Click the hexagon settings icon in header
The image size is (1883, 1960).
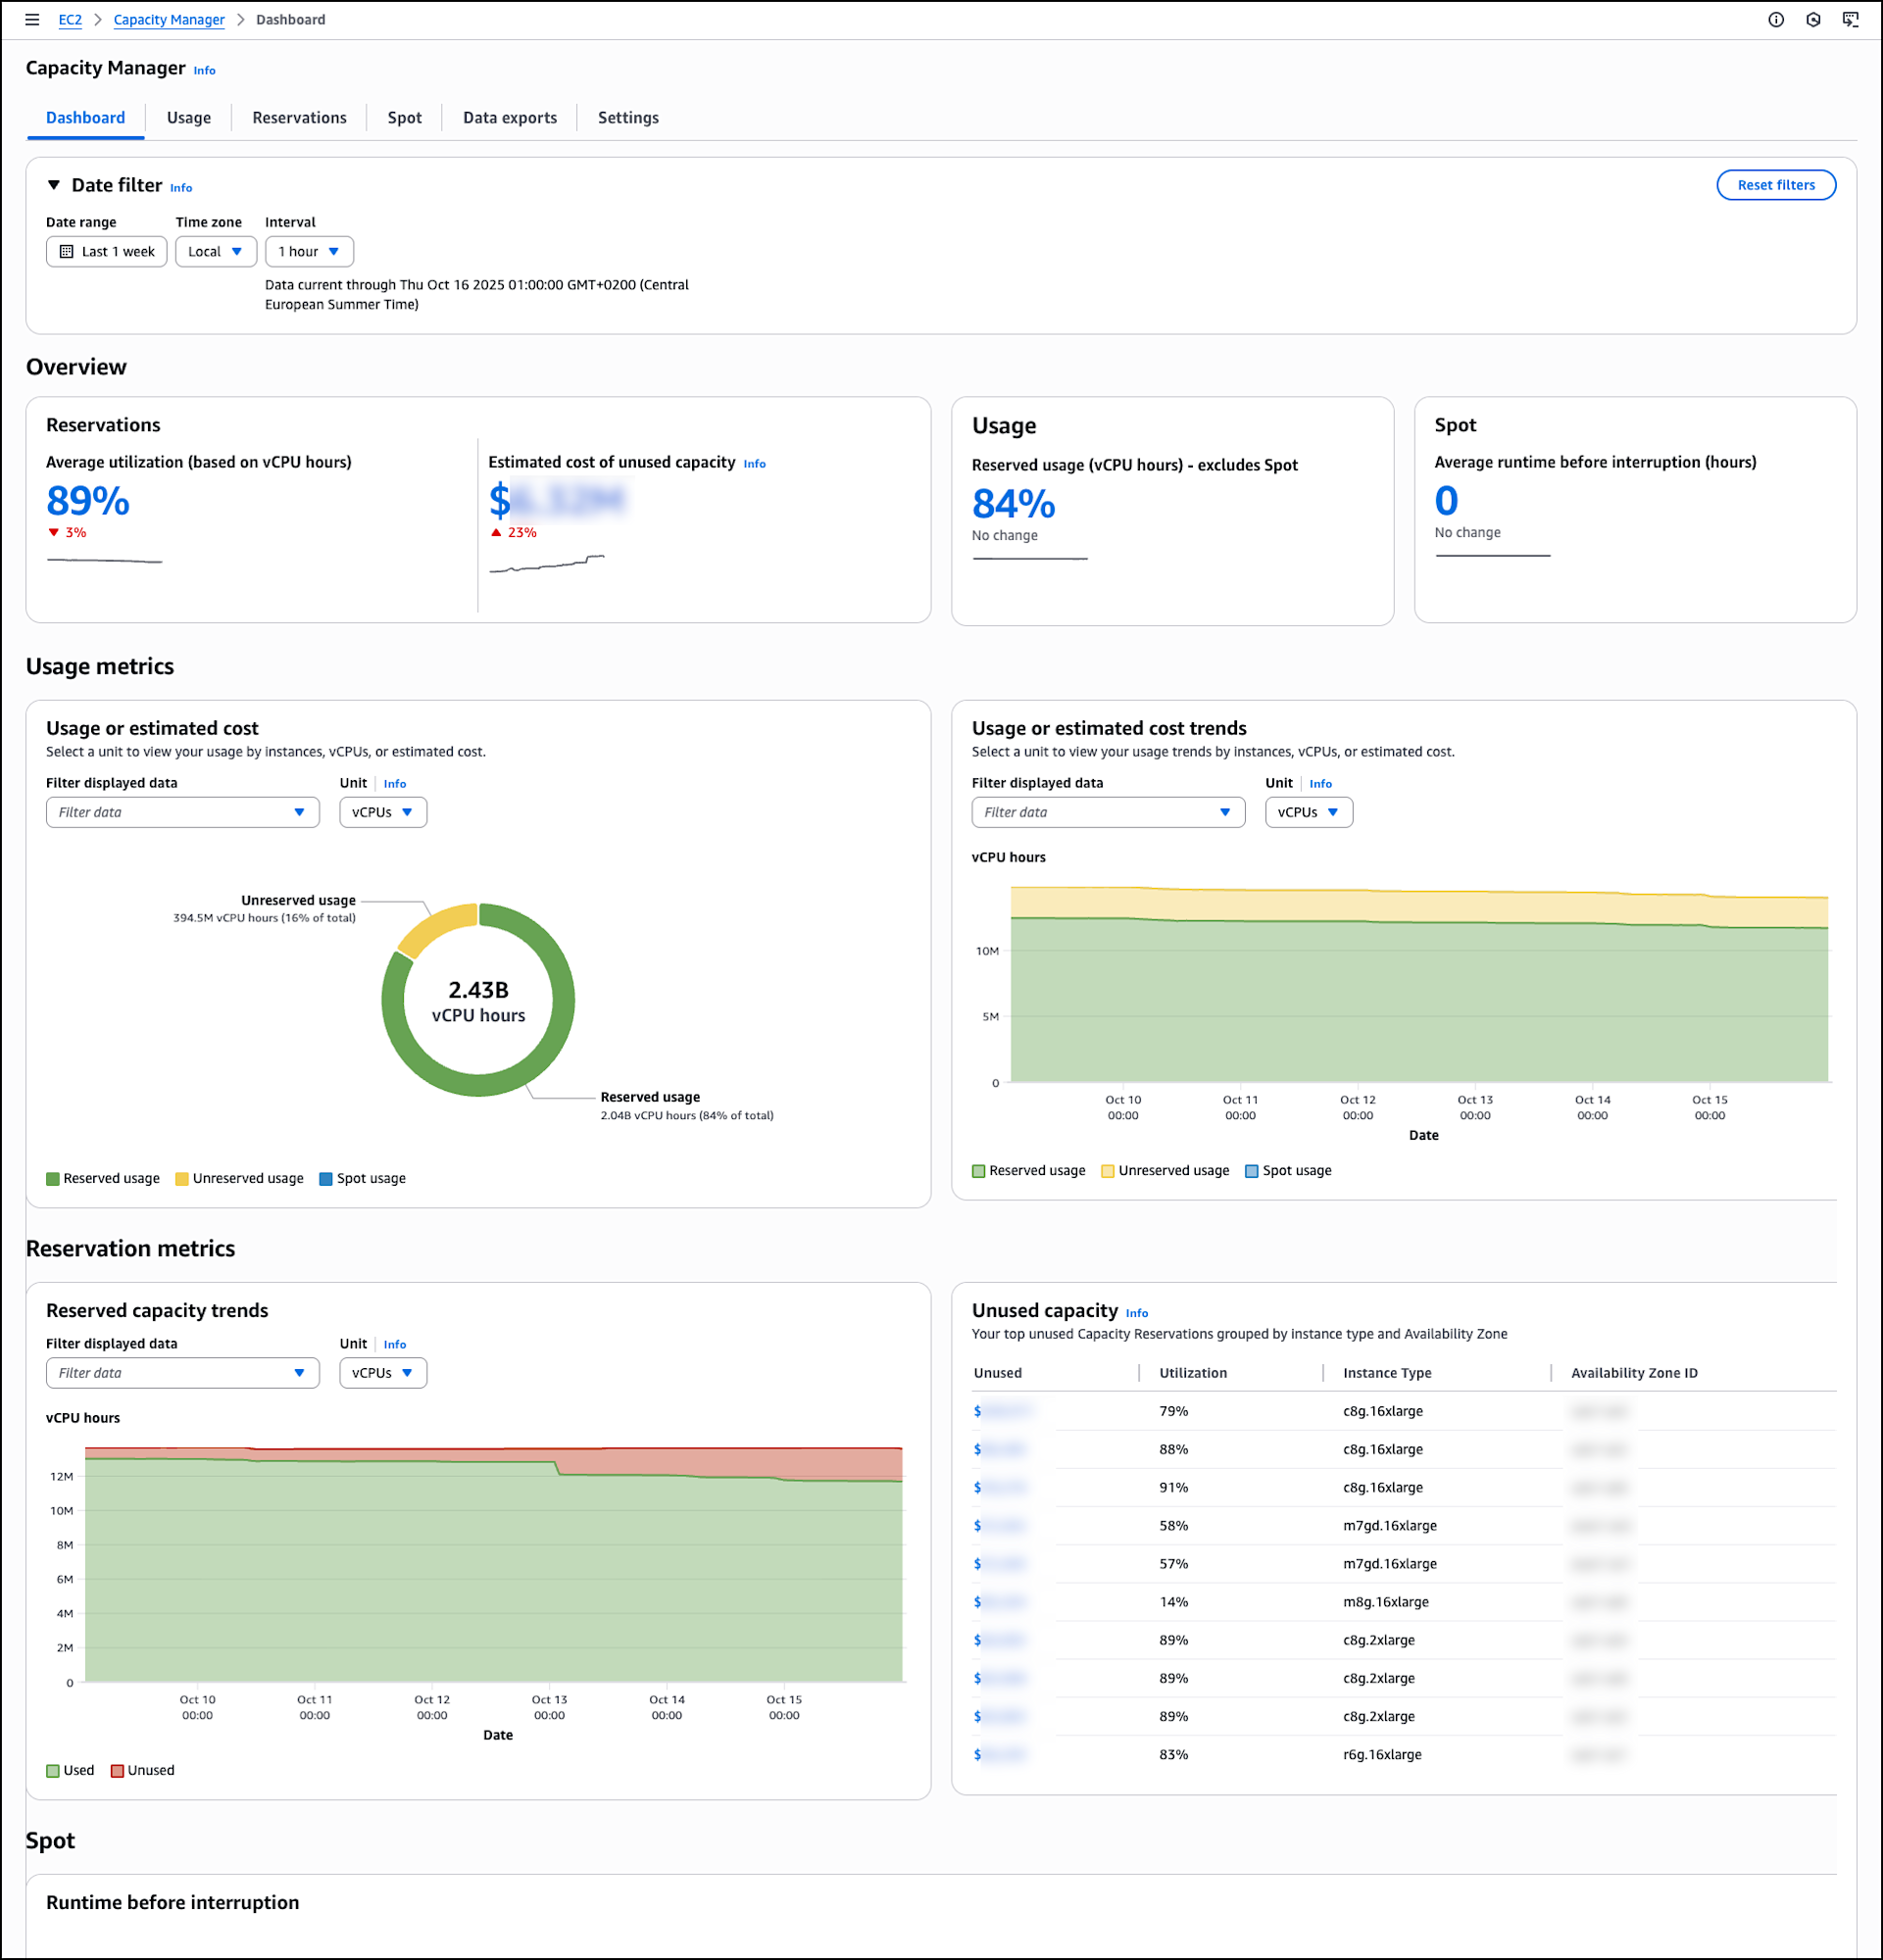1813,20
